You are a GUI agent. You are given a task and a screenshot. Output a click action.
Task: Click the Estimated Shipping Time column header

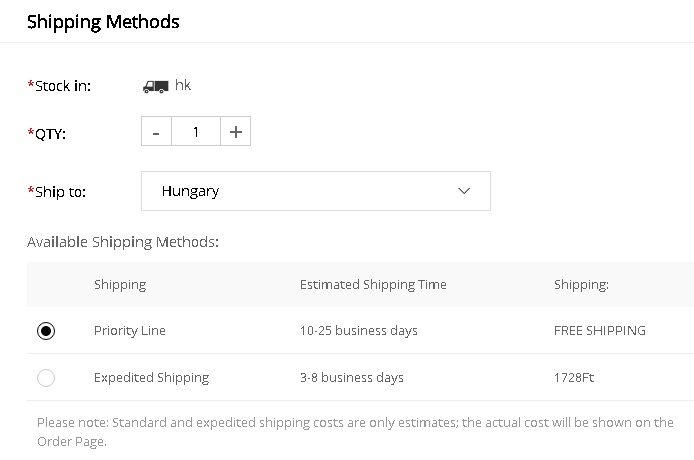coord(373,285)
